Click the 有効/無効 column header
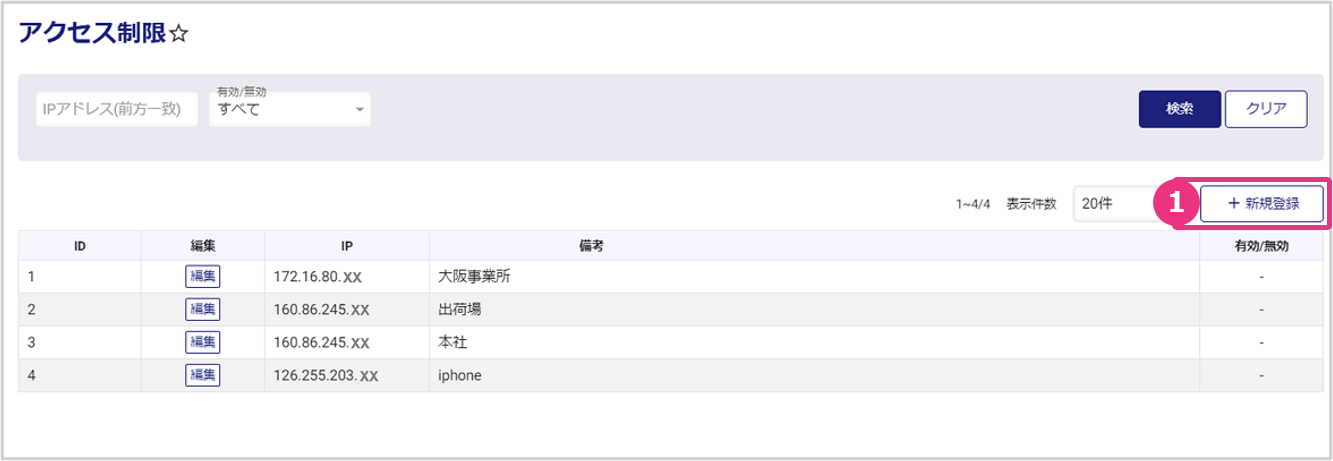This screenshot has height=461, width=1333. tap(1262, 246)
